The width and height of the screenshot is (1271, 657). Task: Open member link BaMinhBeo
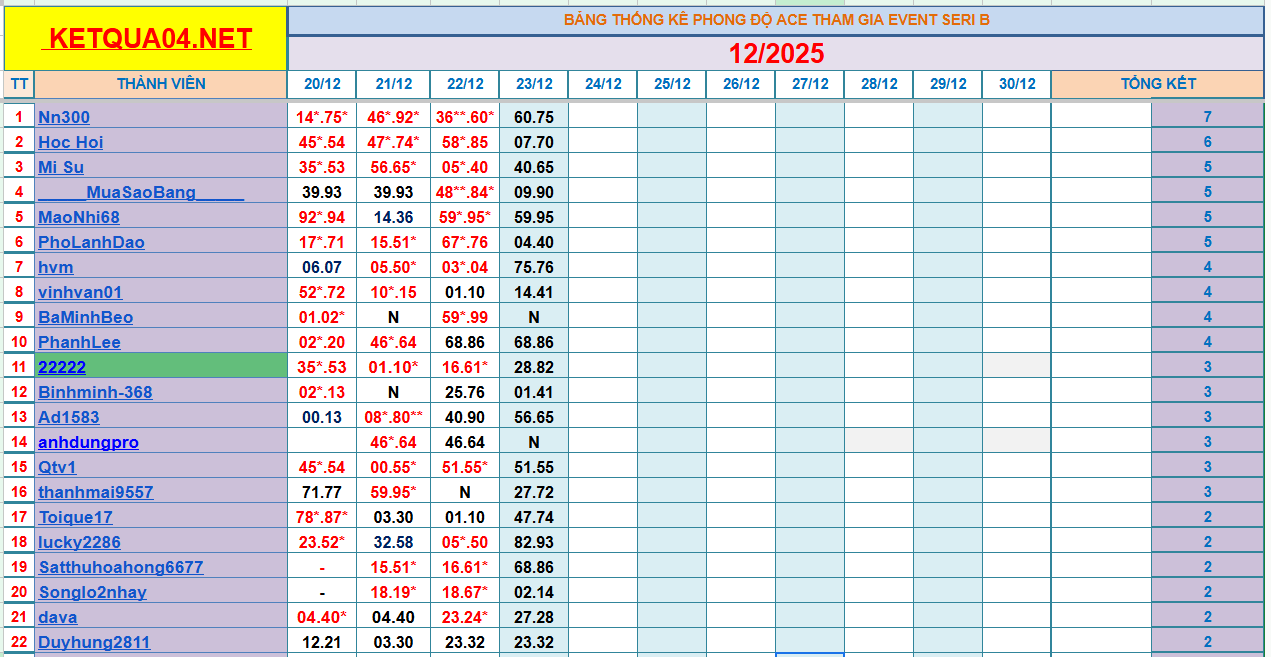coord(86,317)
